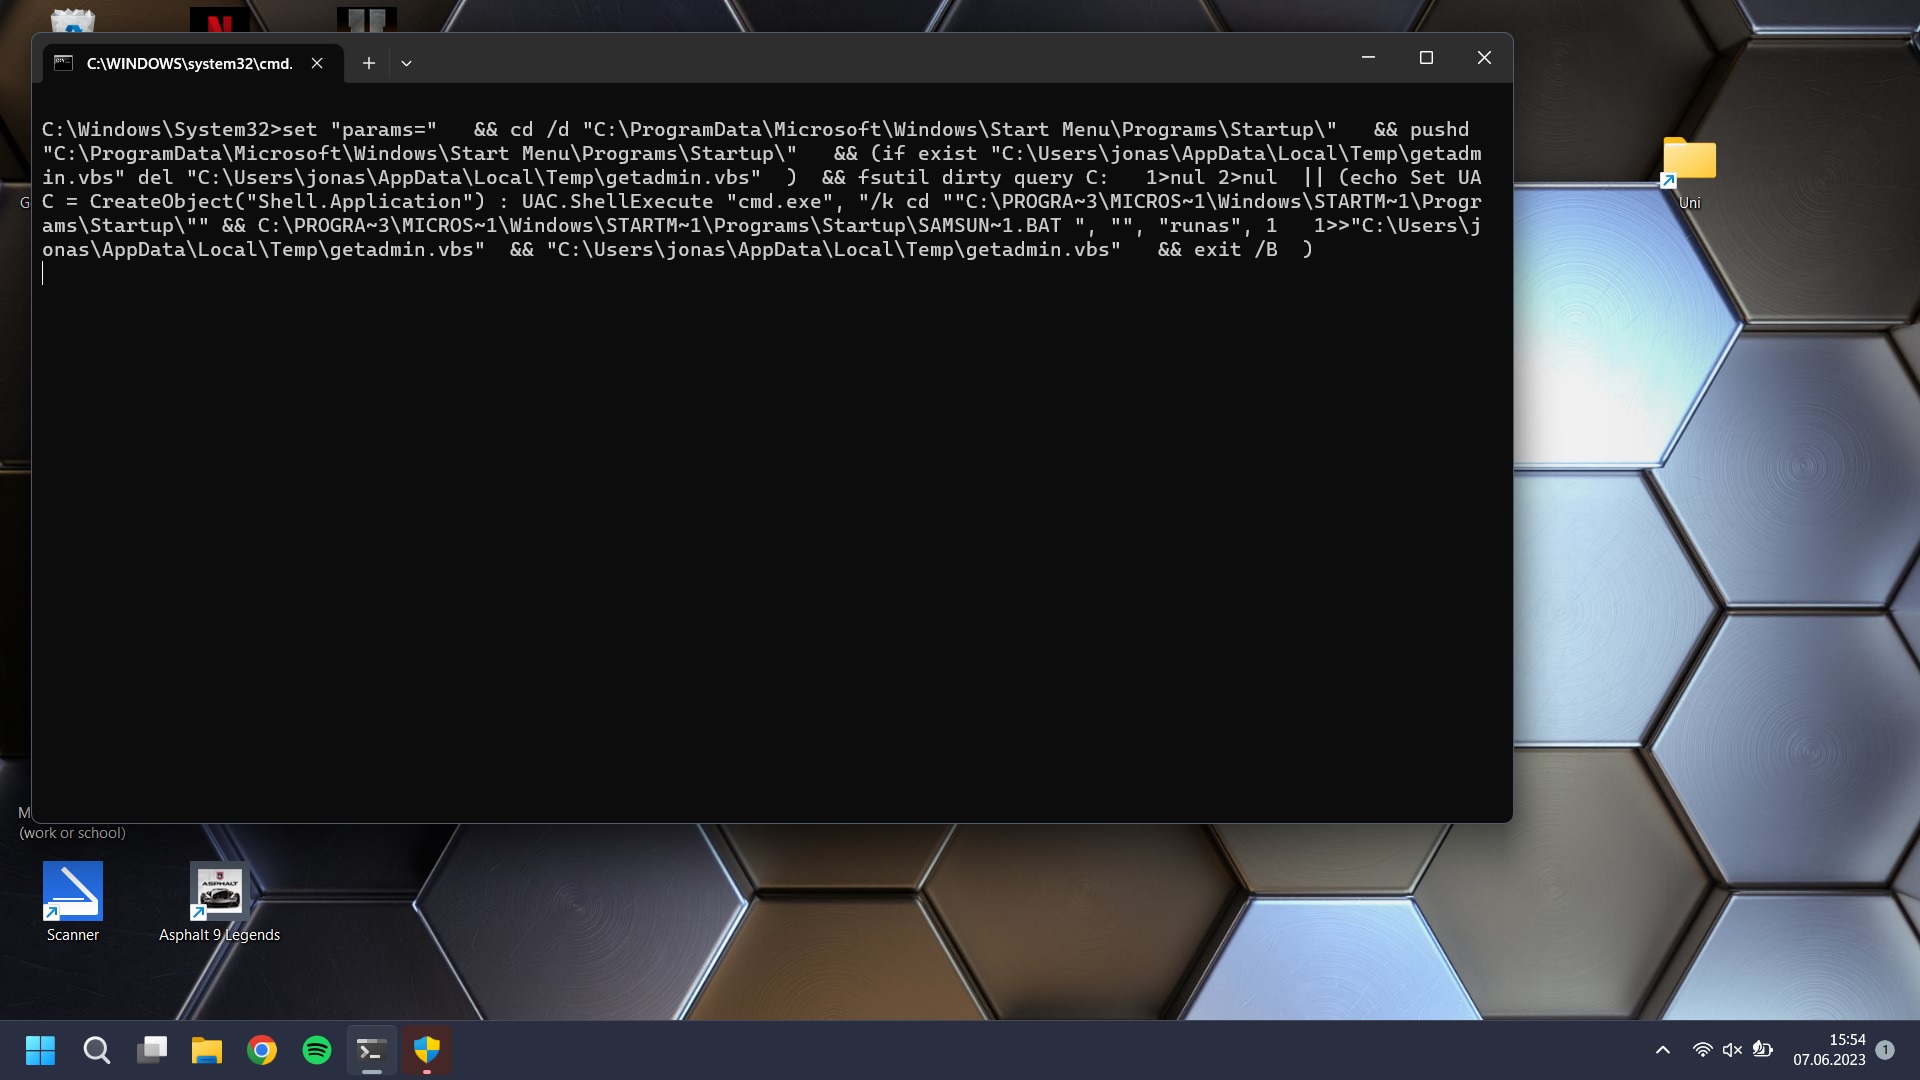Open clock and date panel

[x=1829, y=1050]
